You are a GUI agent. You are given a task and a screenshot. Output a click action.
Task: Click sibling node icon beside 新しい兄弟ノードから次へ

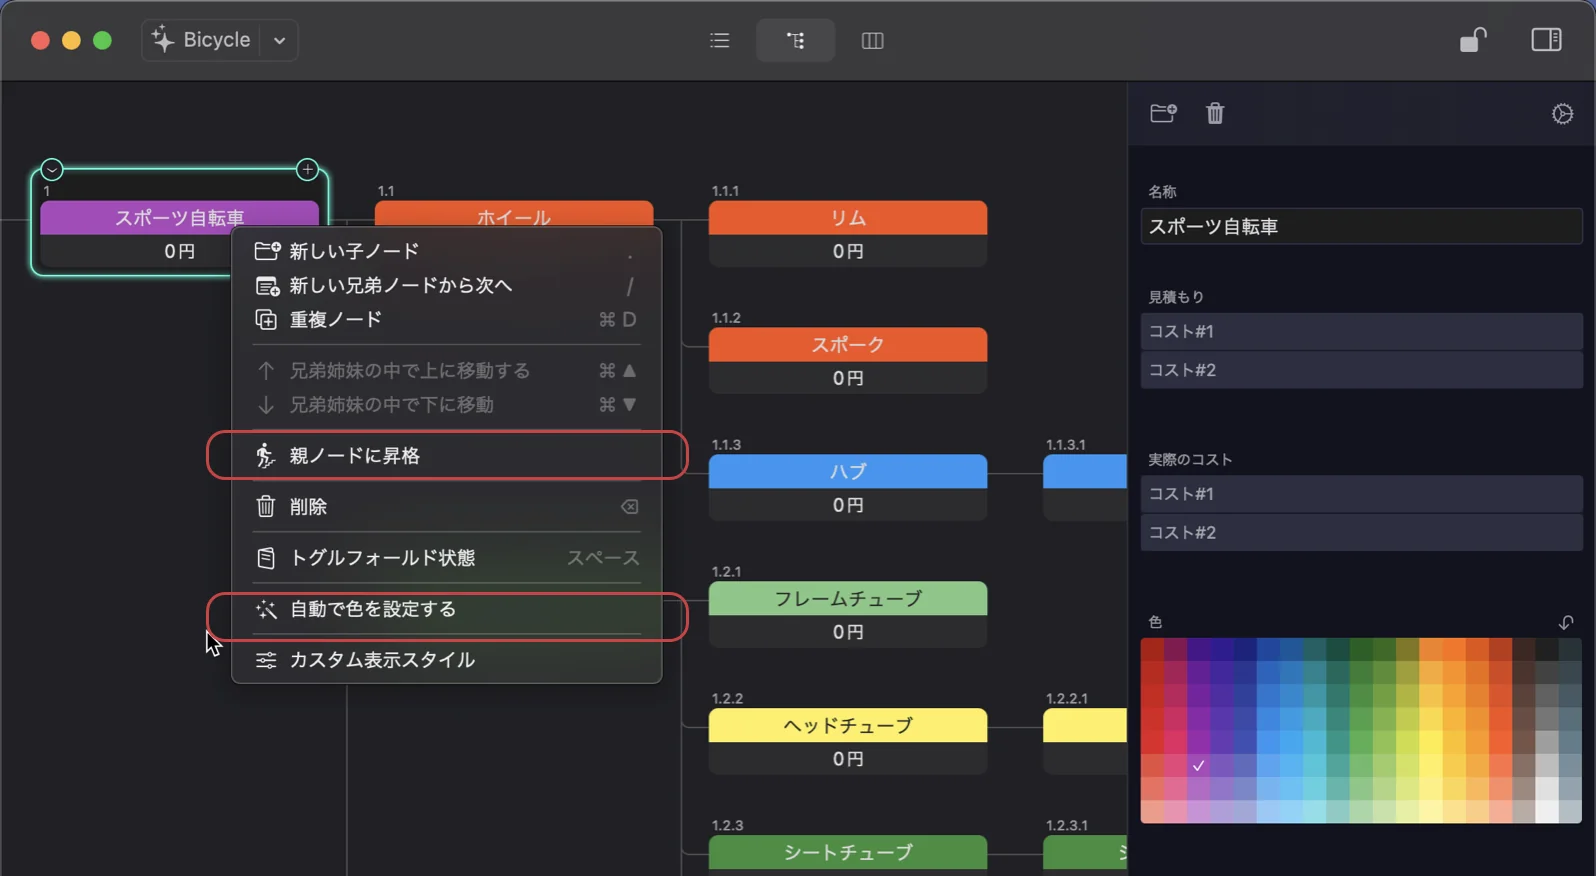coord(267,286)
